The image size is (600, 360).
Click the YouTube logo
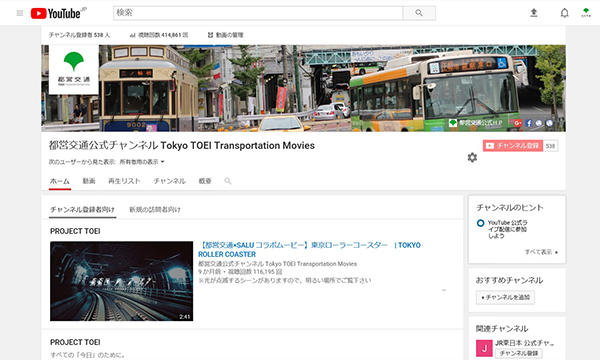coord(59,13)
